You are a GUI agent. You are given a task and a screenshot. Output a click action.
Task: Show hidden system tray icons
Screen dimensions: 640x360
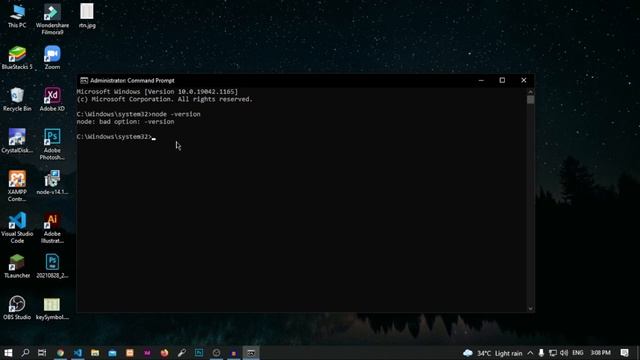[x=530, y=353]
